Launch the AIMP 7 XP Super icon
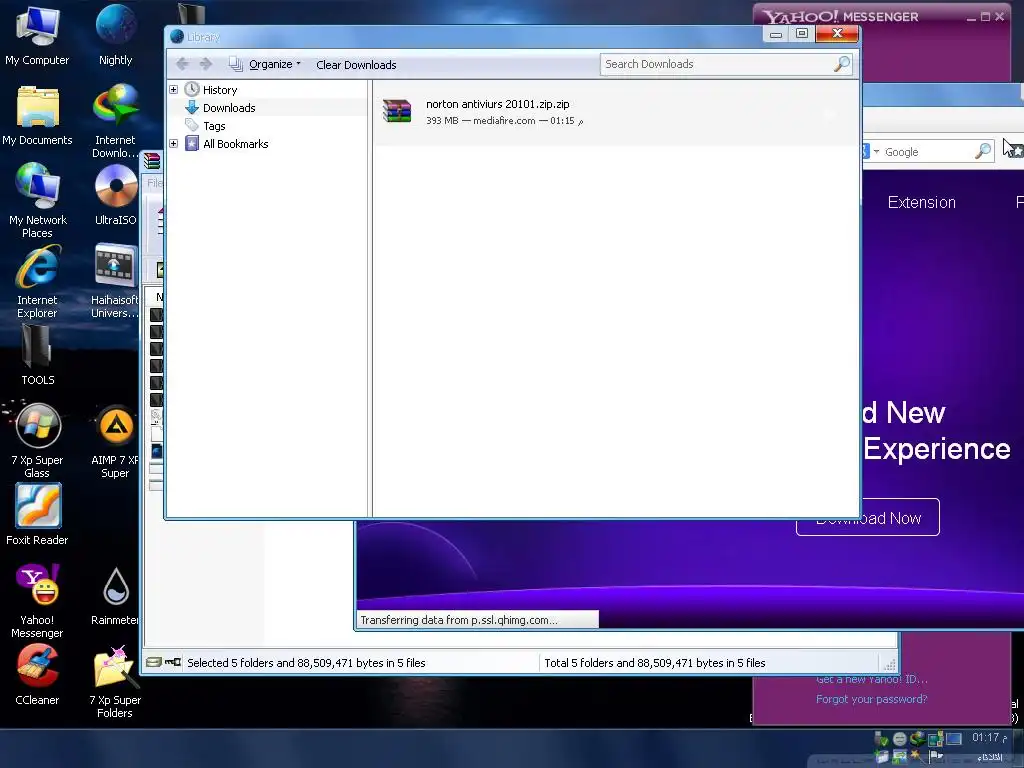Screen dimensions: 1024x768 (116, 441)
